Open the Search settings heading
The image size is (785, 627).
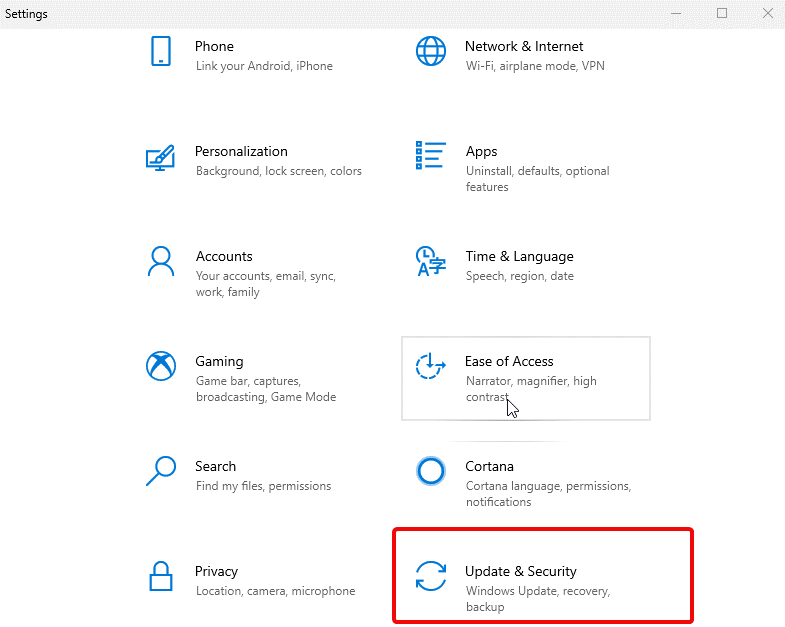(x=215, y=467)
